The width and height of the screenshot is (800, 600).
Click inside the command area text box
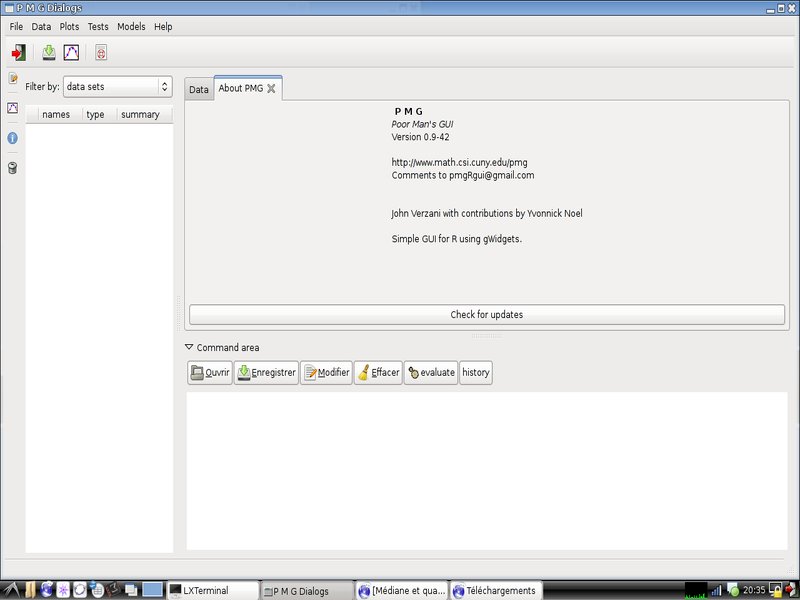[x=486, y=470]
